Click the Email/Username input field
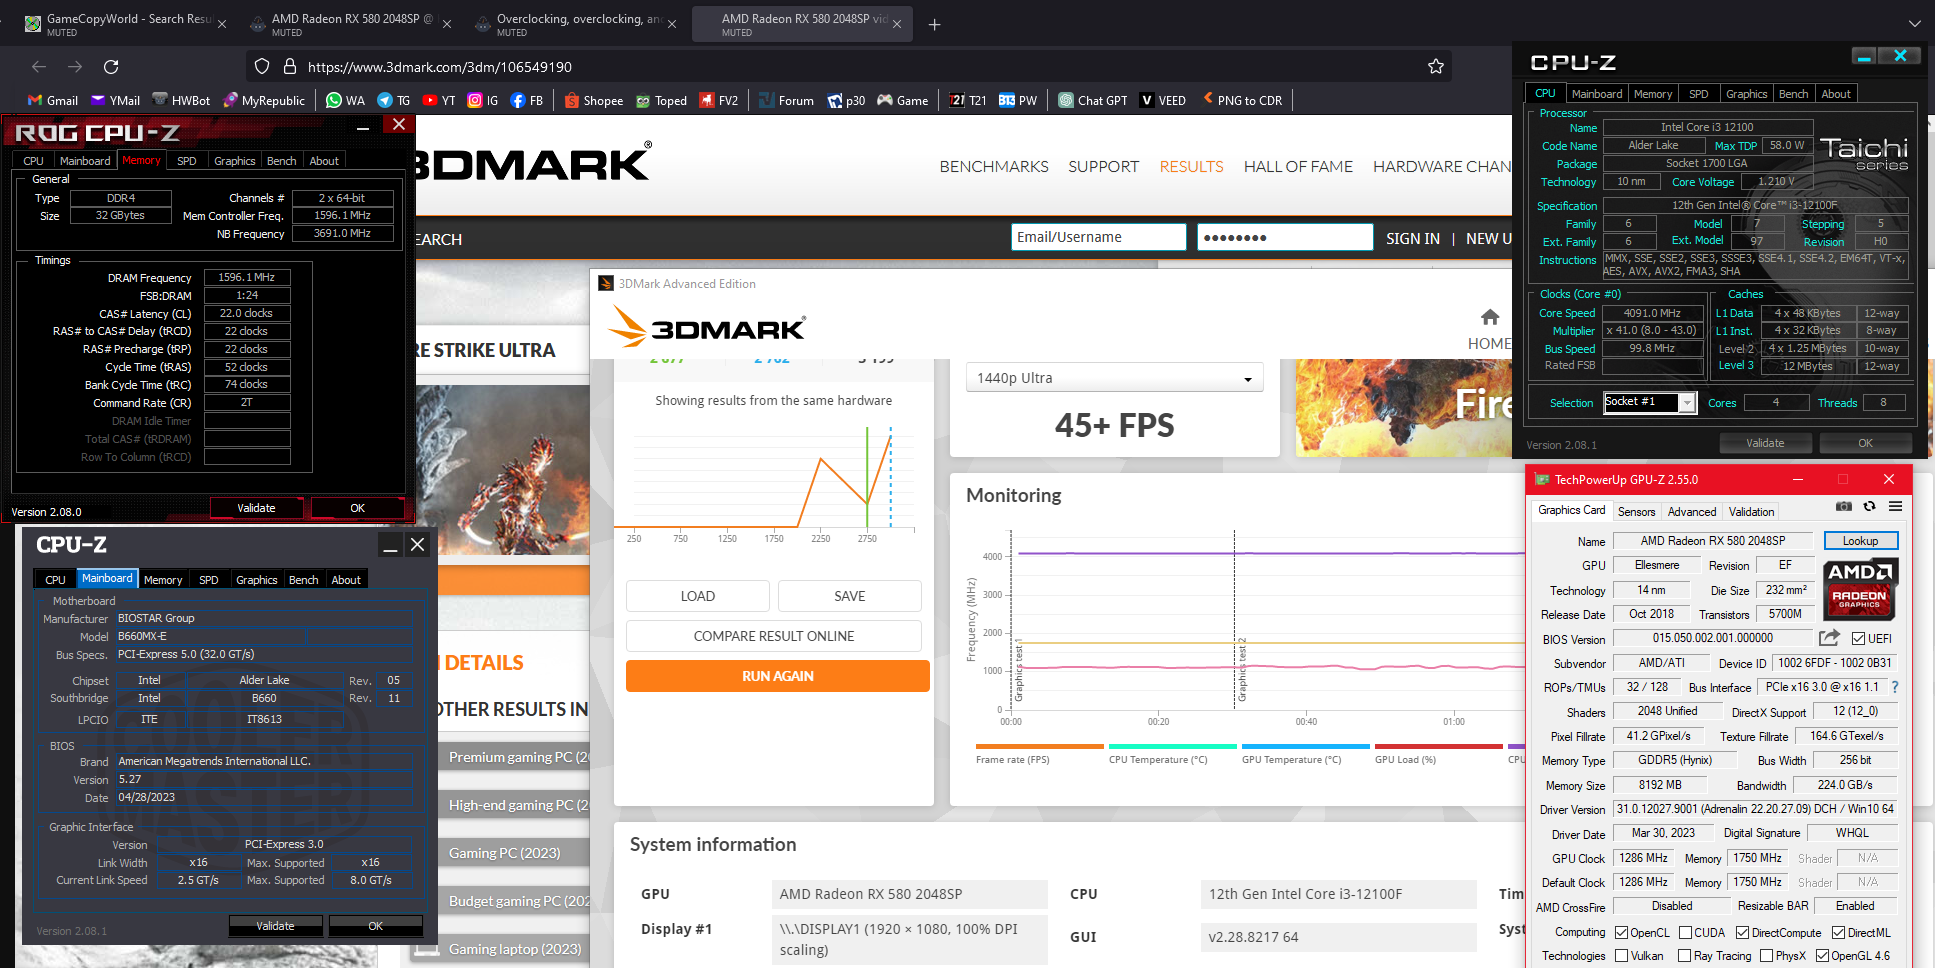Screen dimensions: 1935x968 [1099, 237]
